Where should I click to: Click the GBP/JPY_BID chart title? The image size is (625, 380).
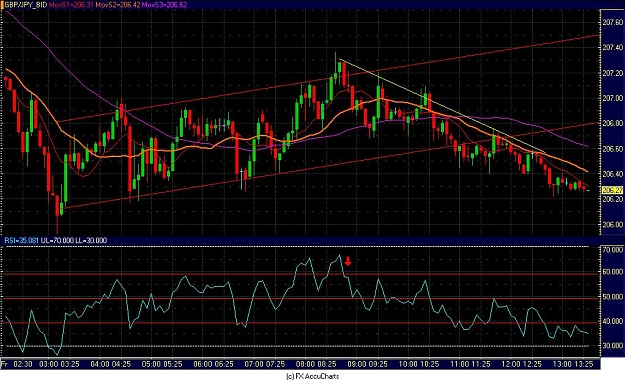pyautogui.click(x=25, y=5)
